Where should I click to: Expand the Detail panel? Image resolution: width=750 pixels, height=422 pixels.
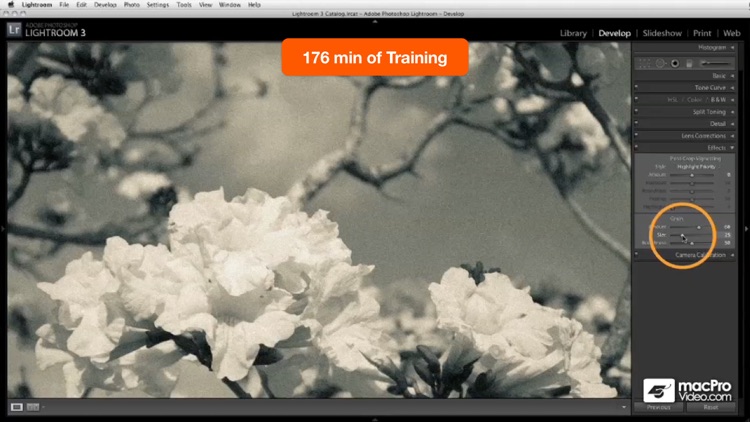click(732, 124)
